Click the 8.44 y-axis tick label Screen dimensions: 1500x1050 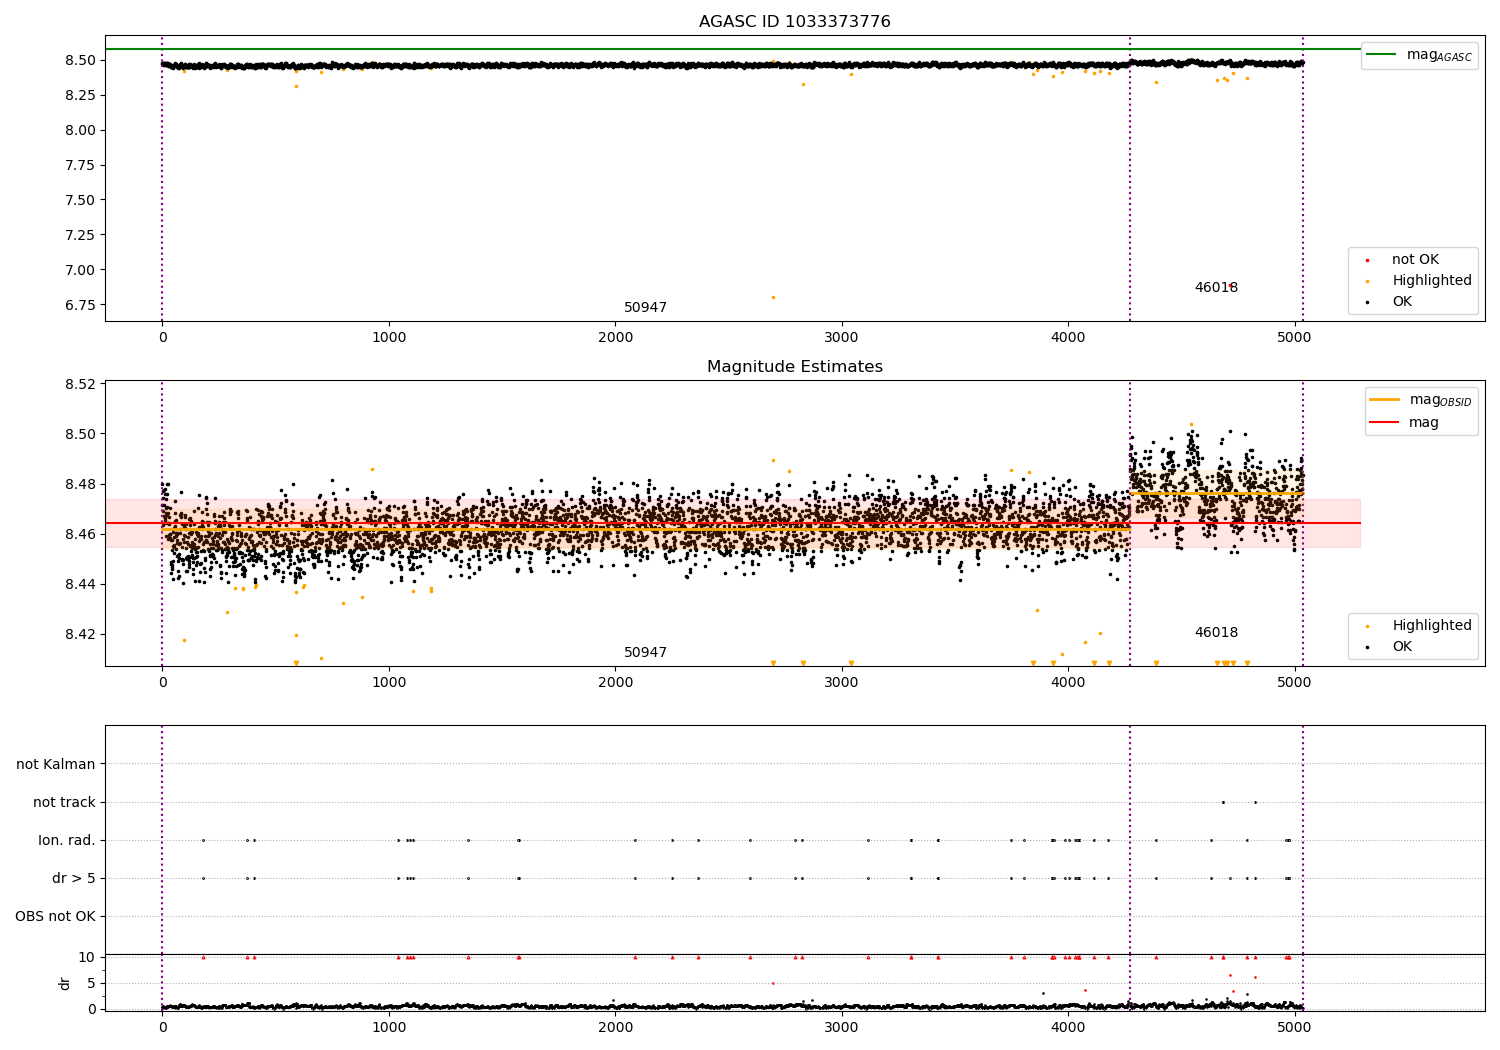pos(81,584)
